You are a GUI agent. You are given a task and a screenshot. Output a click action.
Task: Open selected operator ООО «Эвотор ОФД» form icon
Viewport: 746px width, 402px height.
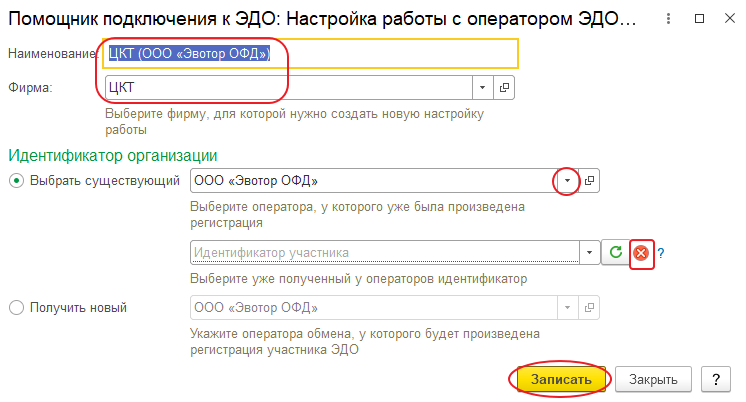[x=589, y=180]
